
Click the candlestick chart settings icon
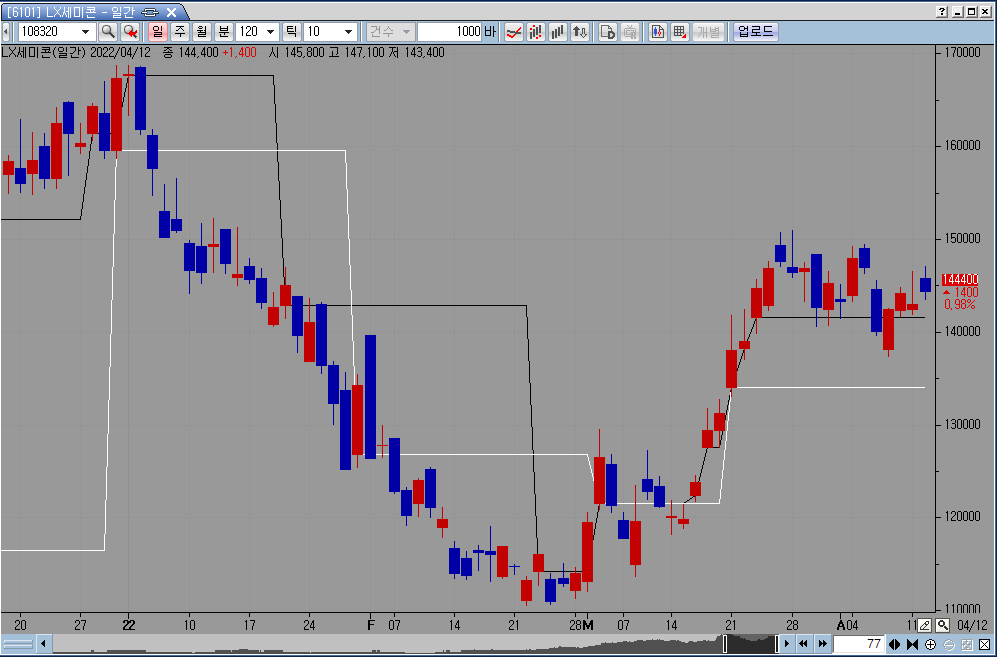click(657, 31)
